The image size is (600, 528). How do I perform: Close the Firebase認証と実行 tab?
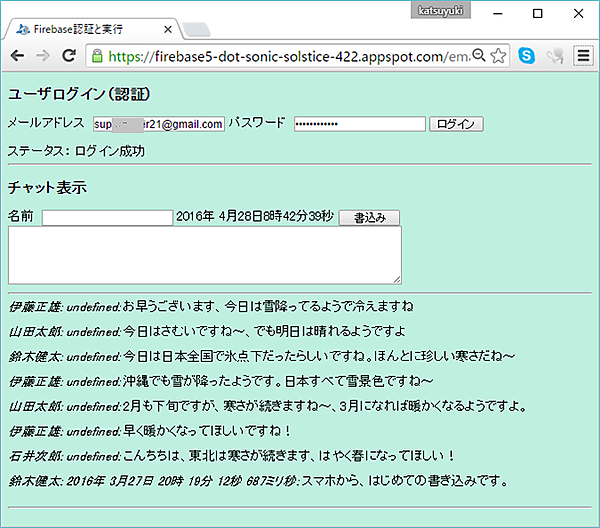[168, 29]
